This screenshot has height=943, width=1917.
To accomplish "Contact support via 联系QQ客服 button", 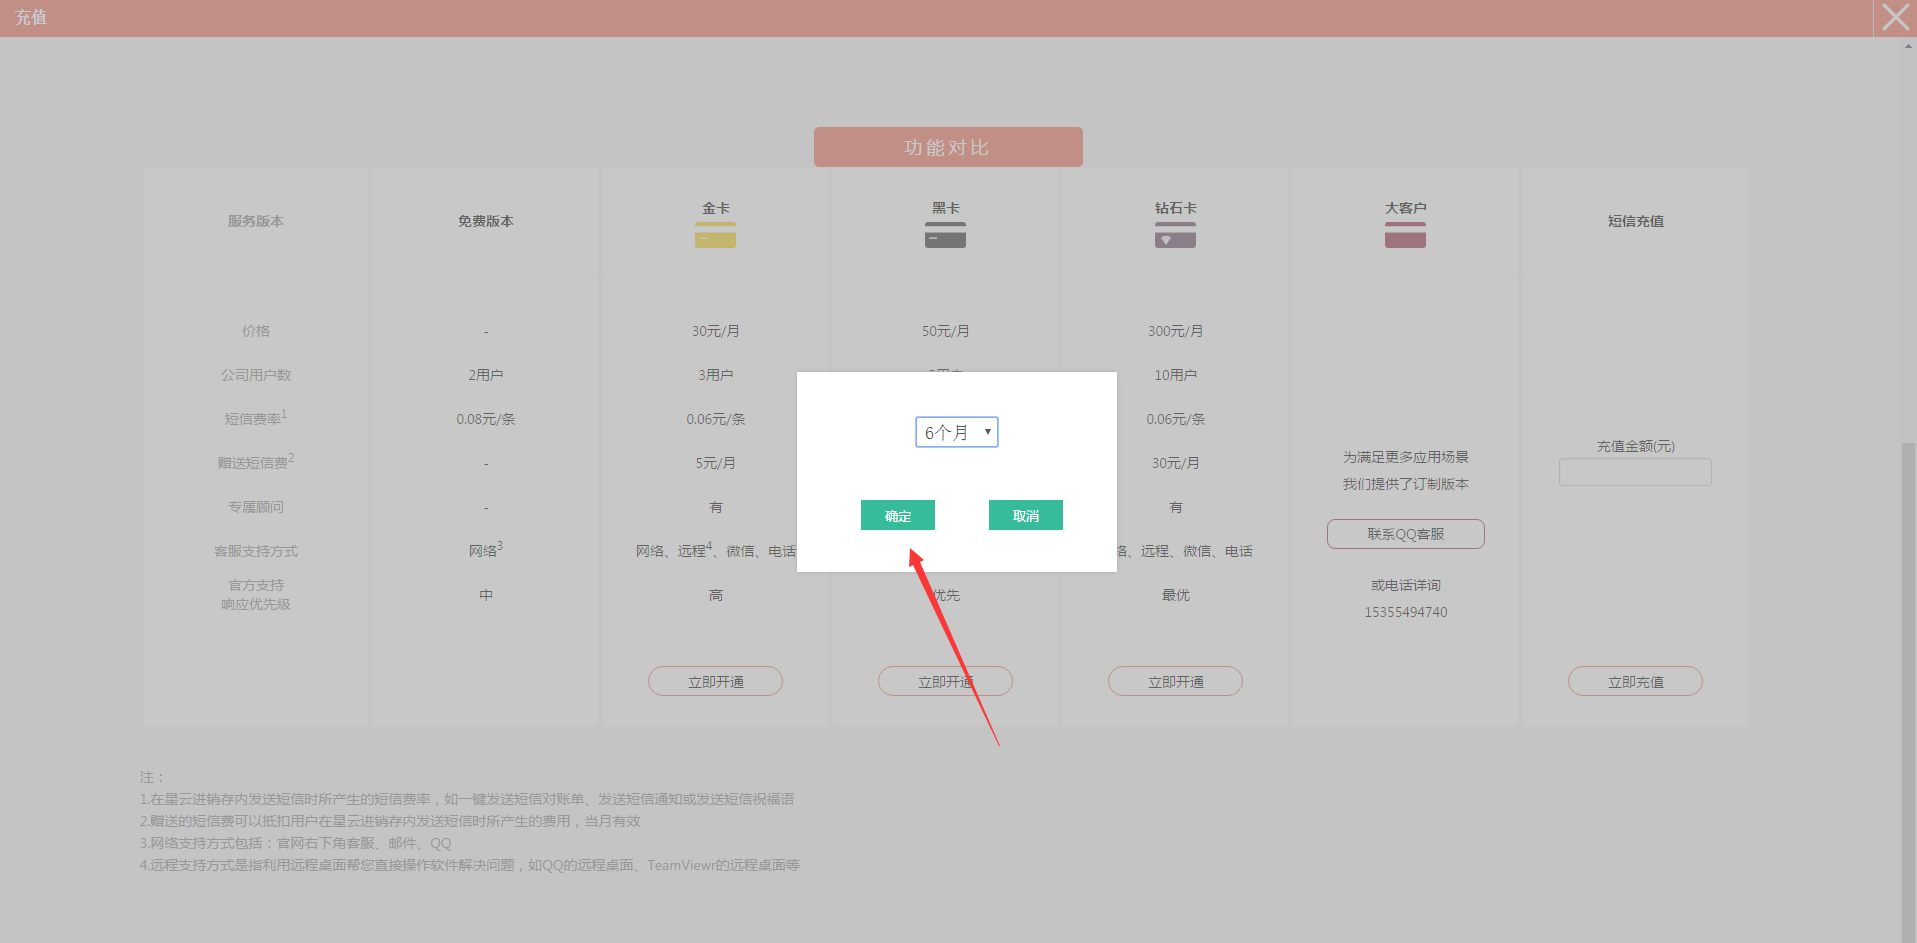I will pos(1405,534).
